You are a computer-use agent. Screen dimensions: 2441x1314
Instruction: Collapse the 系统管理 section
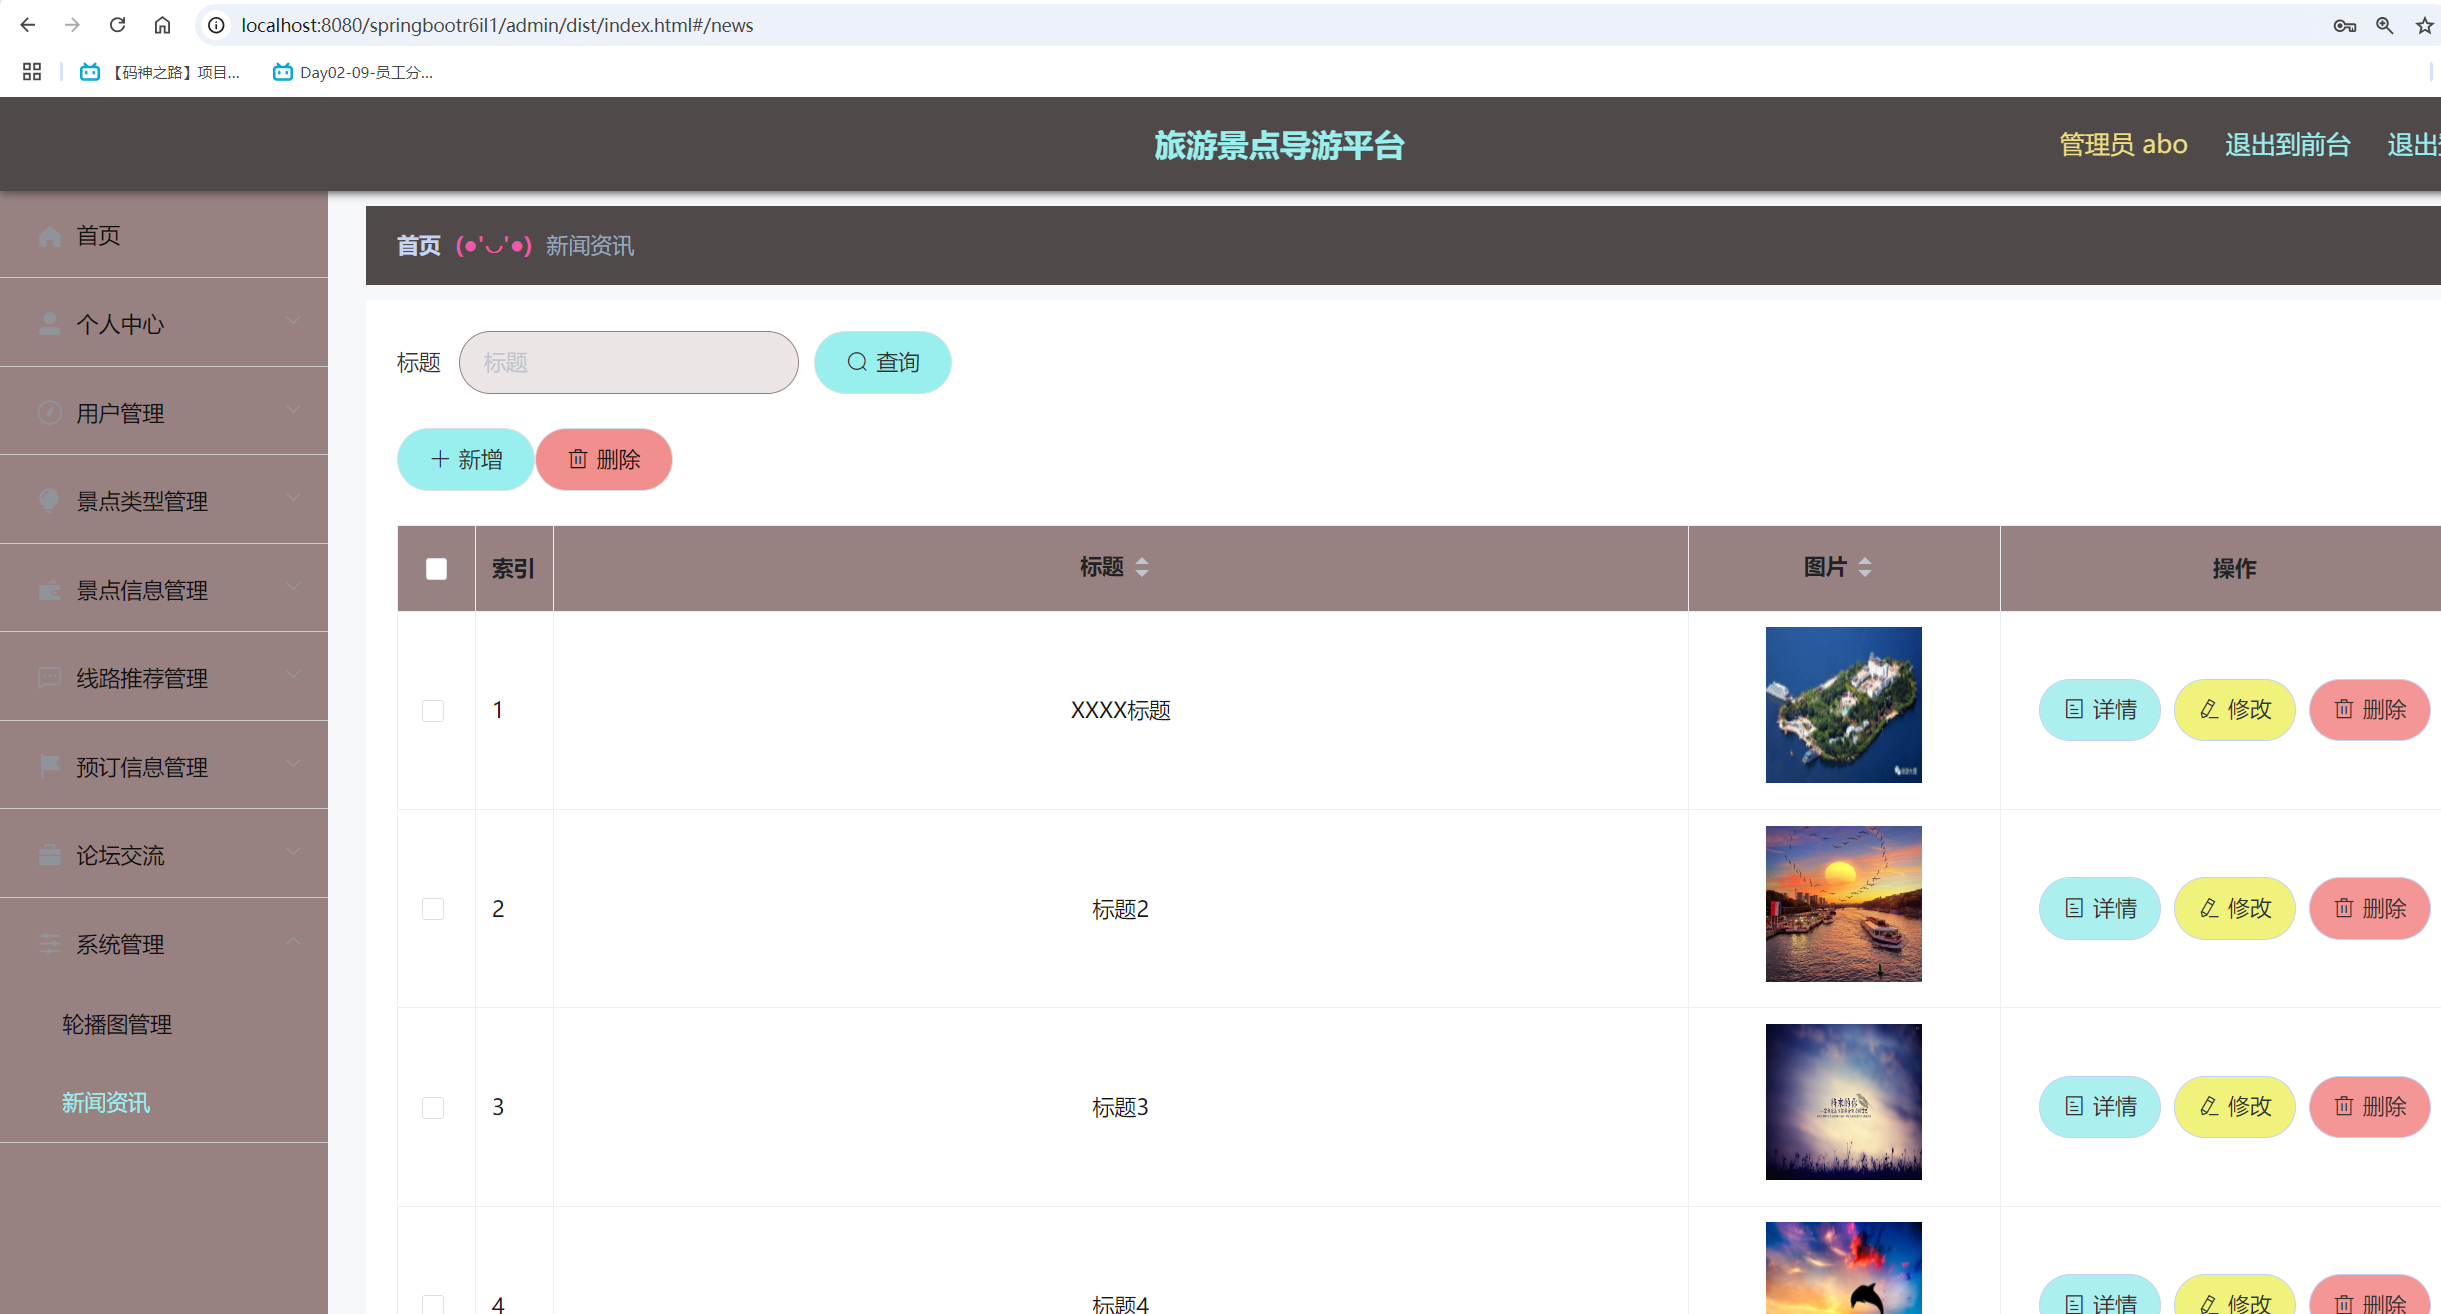coord(293,941)
